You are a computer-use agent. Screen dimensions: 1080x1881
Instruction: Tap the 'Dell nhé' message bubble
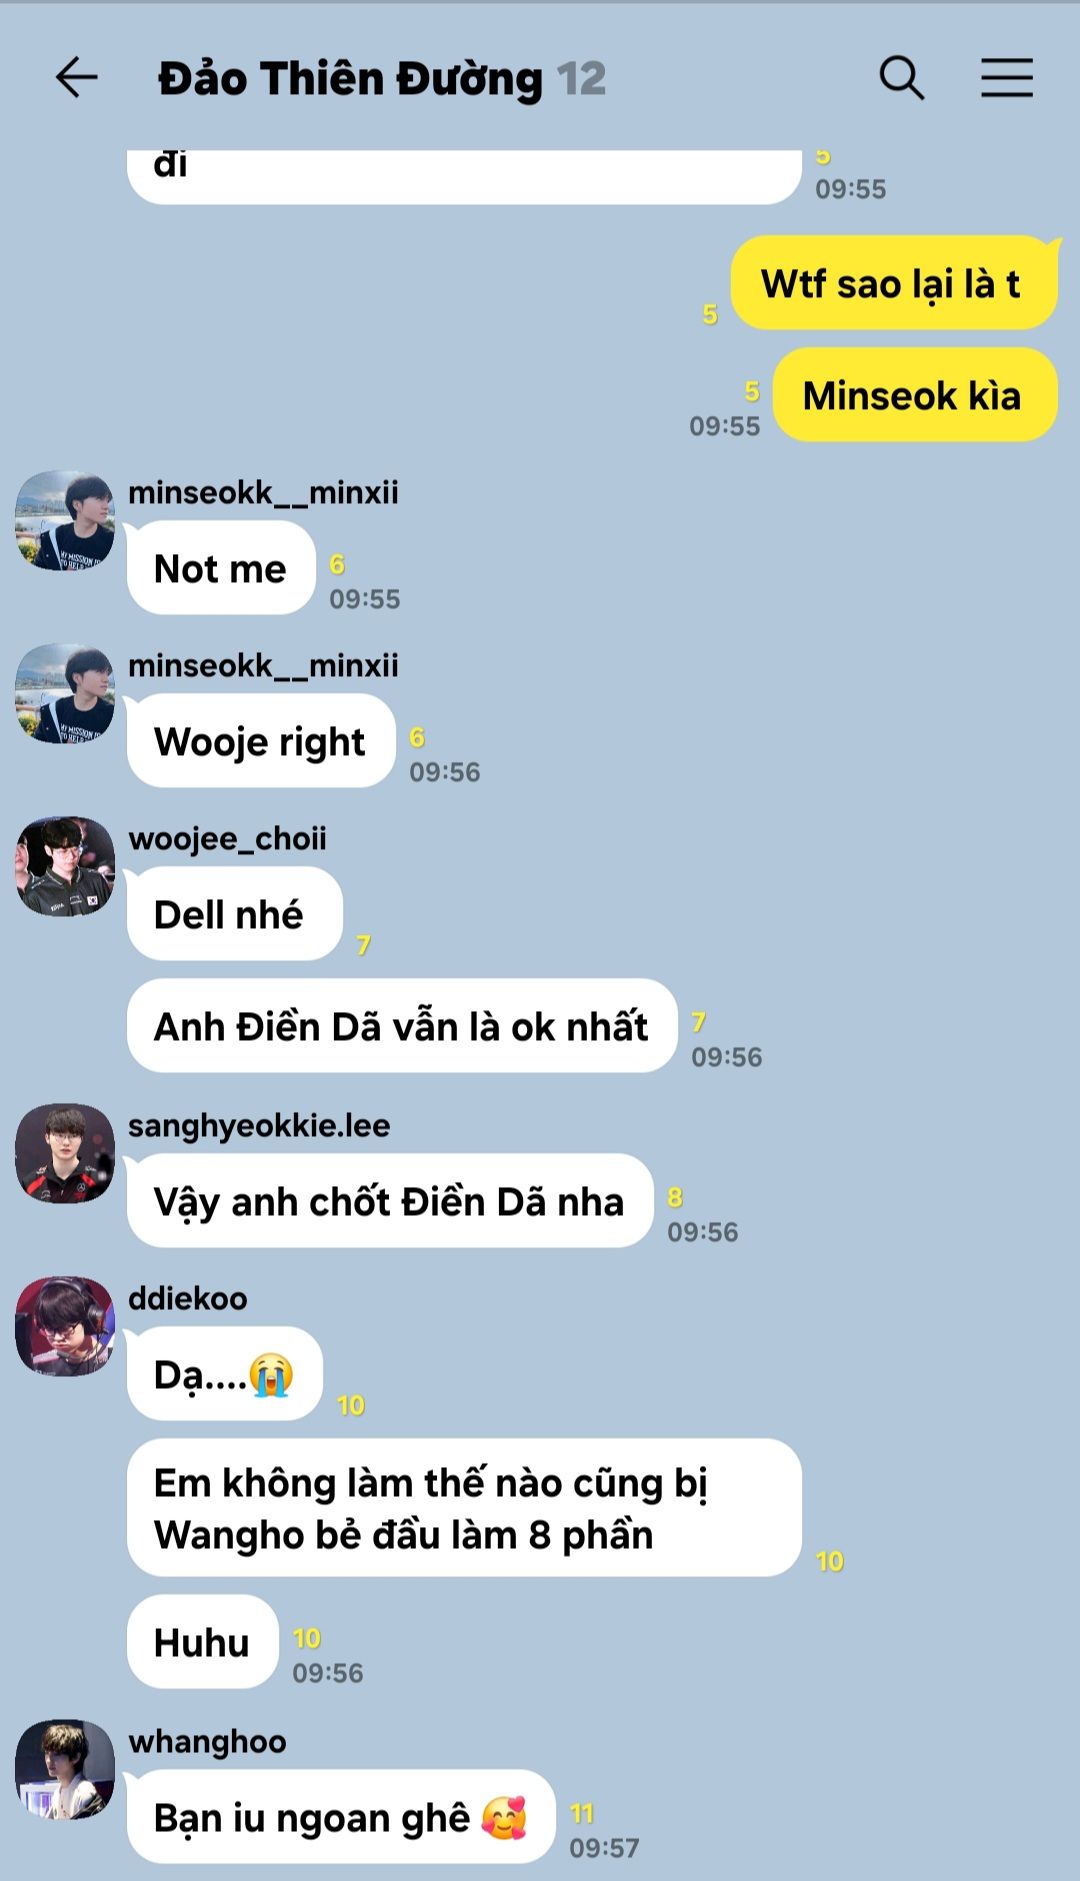(x=235, y=914)
